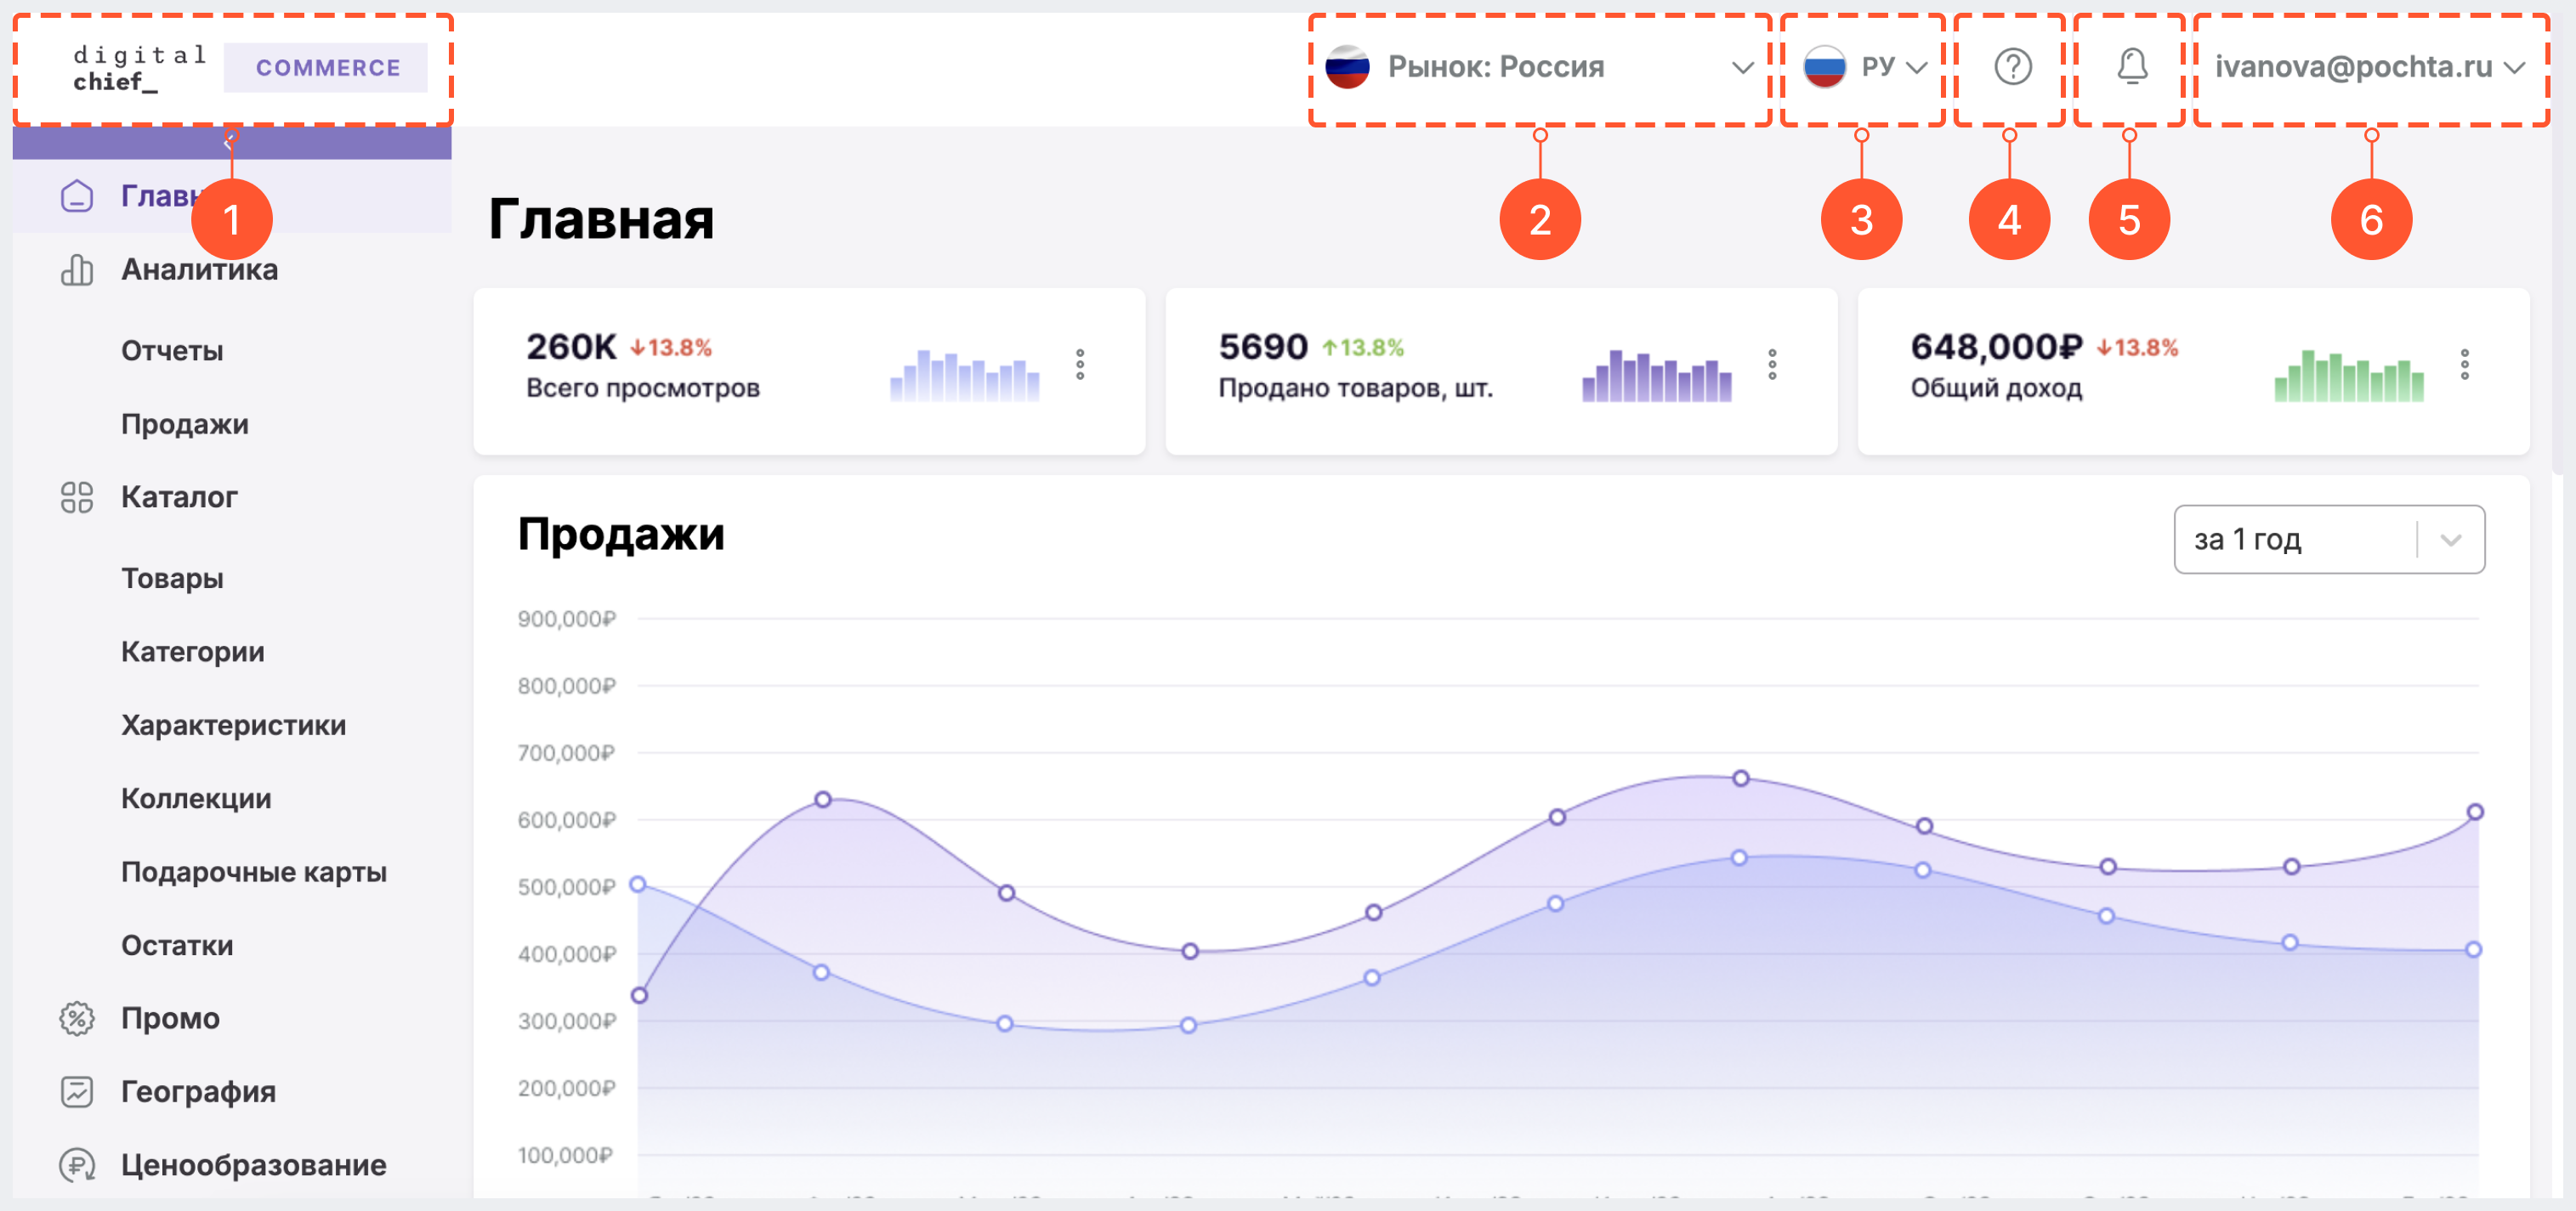Click the chevron in за 1 год selector
Screen dimensions: 2576x1211
pos(2450,540)
